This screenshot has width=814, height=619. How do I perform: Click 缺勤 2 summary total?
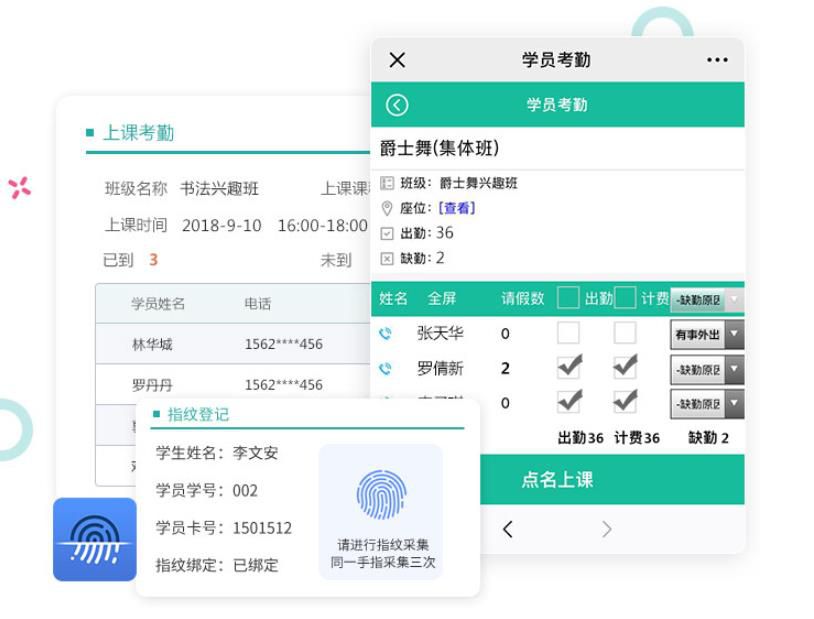709,438
